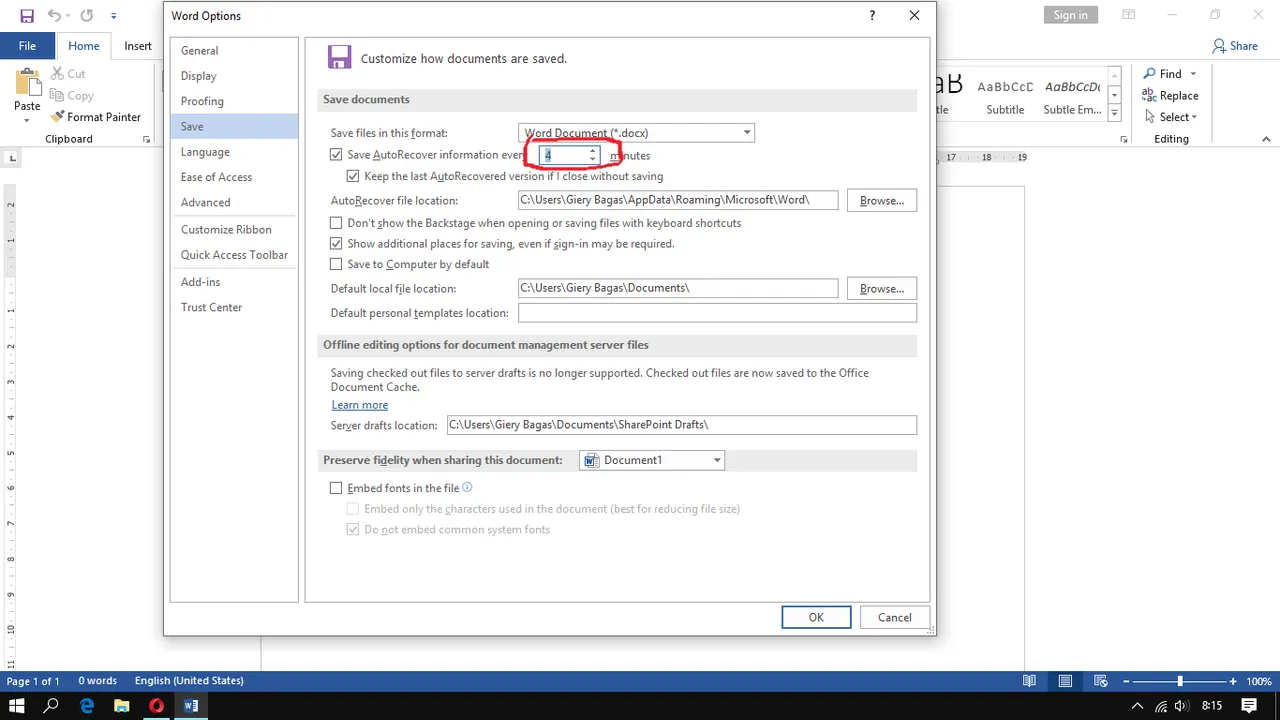
Task: Click the Help question mark in dialog
Action: coord(873,16)
